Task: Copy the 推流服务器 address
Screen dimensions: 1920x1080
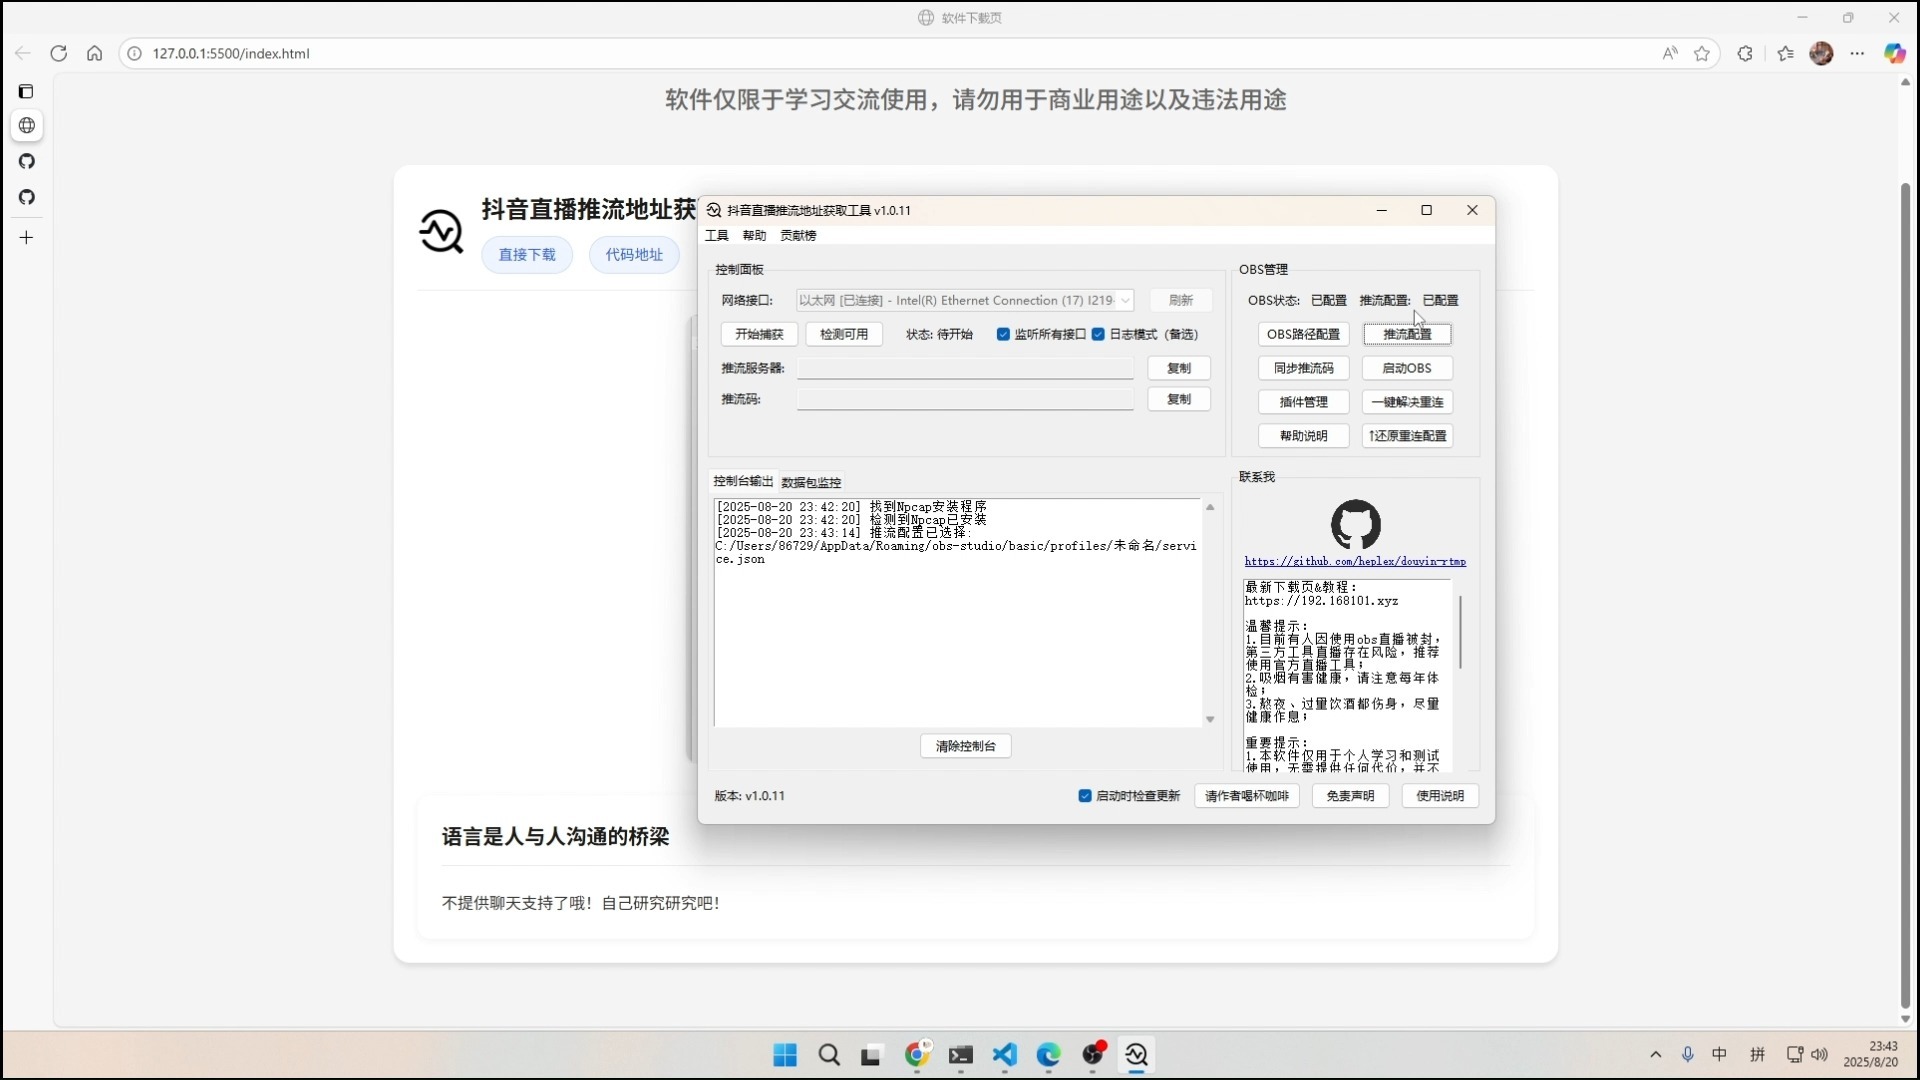Action: [1179, 368]
